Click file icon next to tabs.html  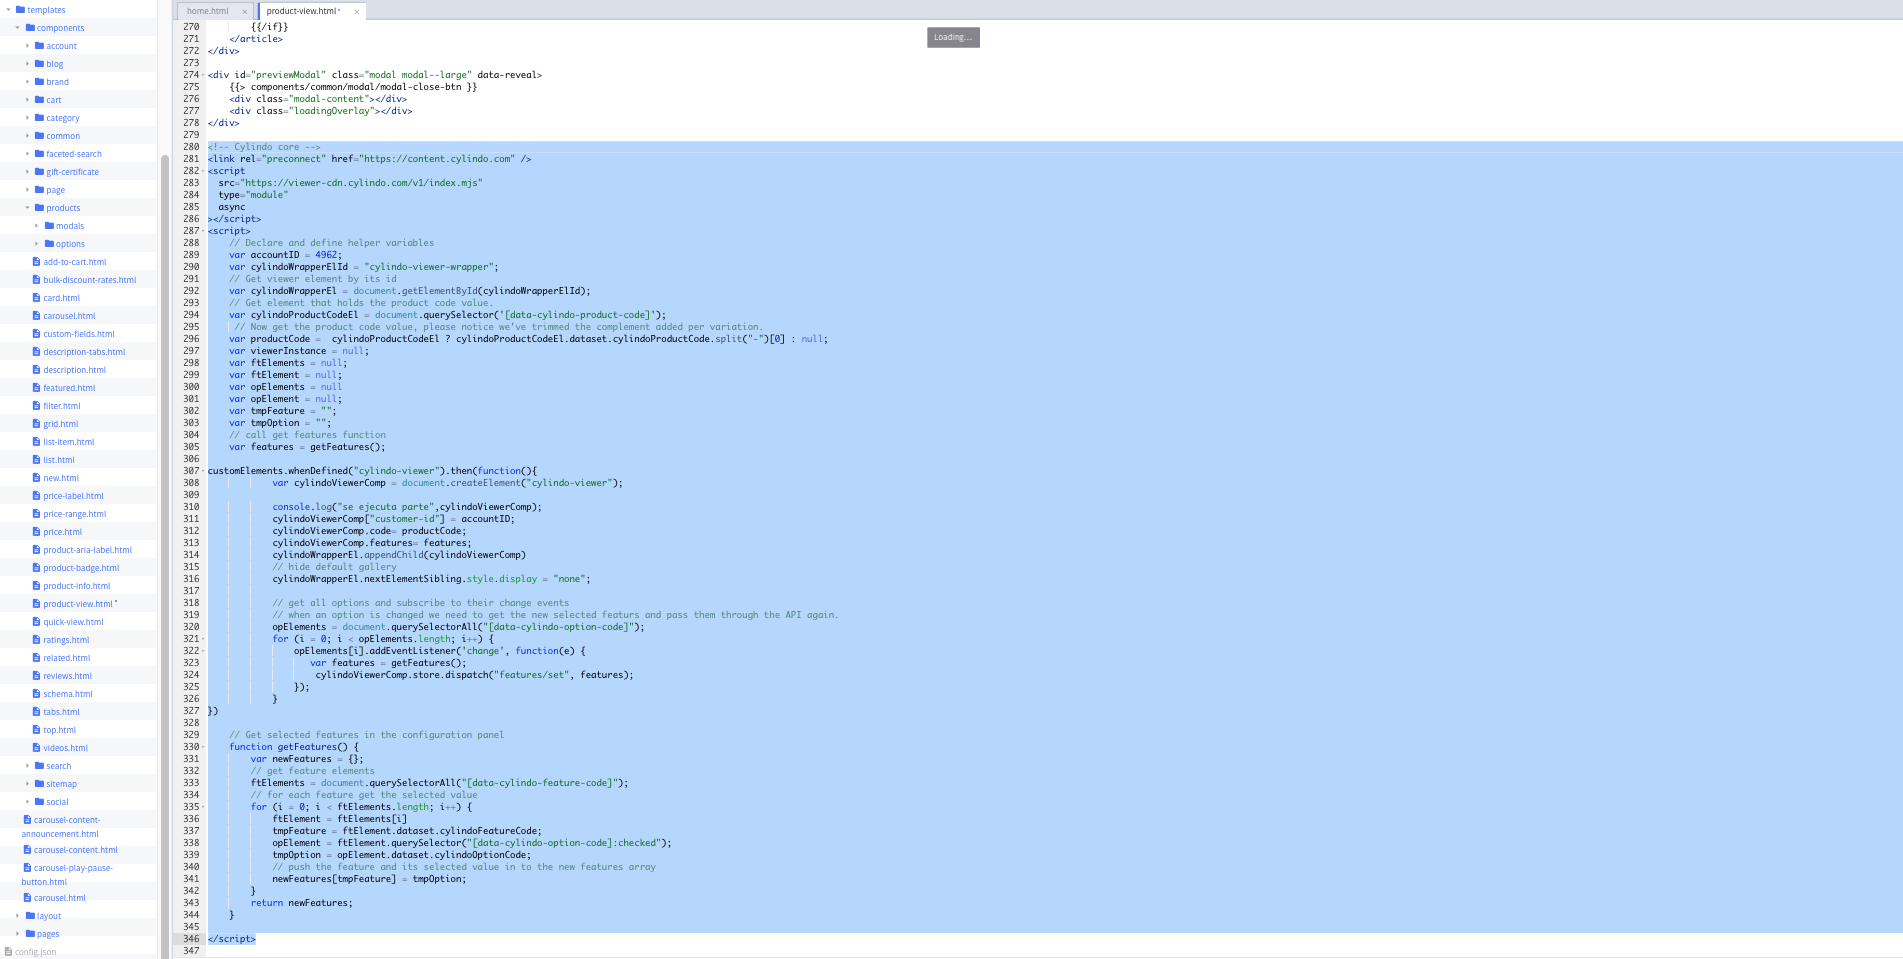coord(36,712)
